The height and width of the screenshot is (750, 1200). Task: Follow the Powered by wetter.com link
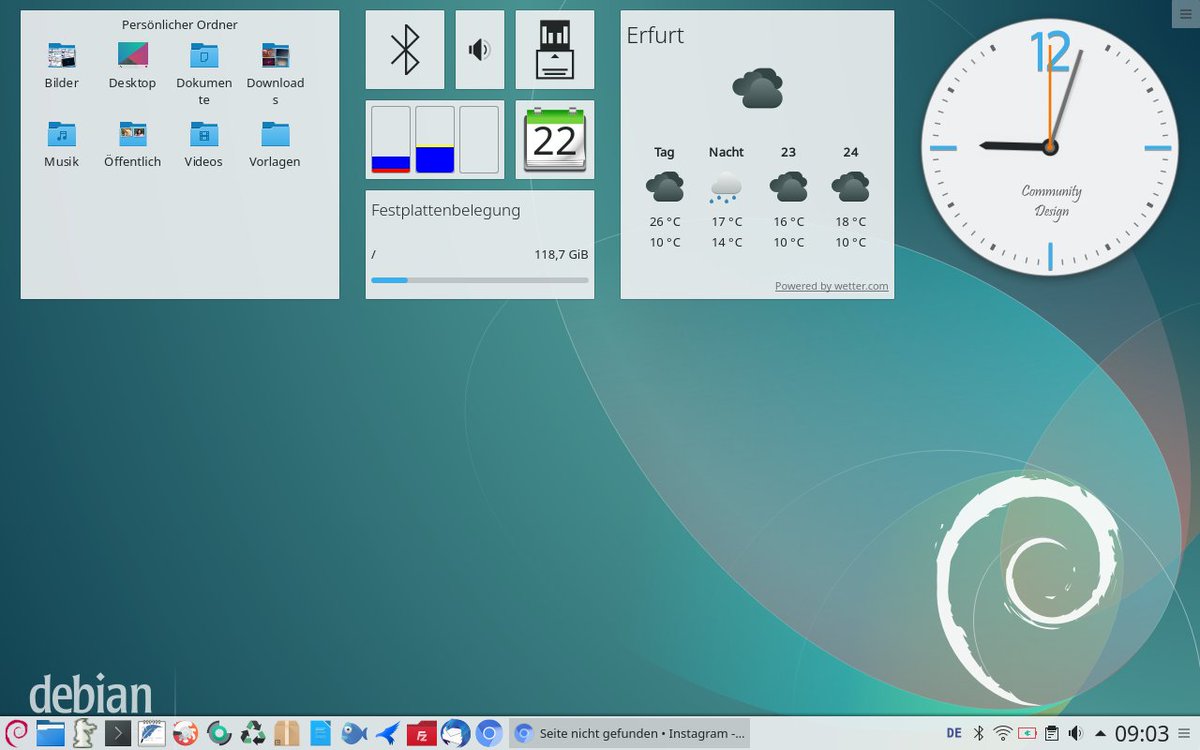832,286
